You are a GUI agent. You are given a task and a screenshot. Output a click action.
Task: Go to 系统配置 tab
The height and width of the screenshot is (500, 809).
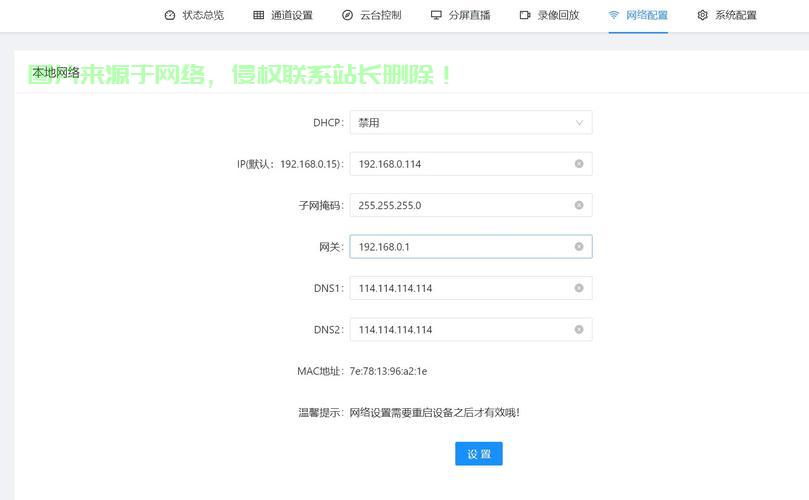coord(735,15)
